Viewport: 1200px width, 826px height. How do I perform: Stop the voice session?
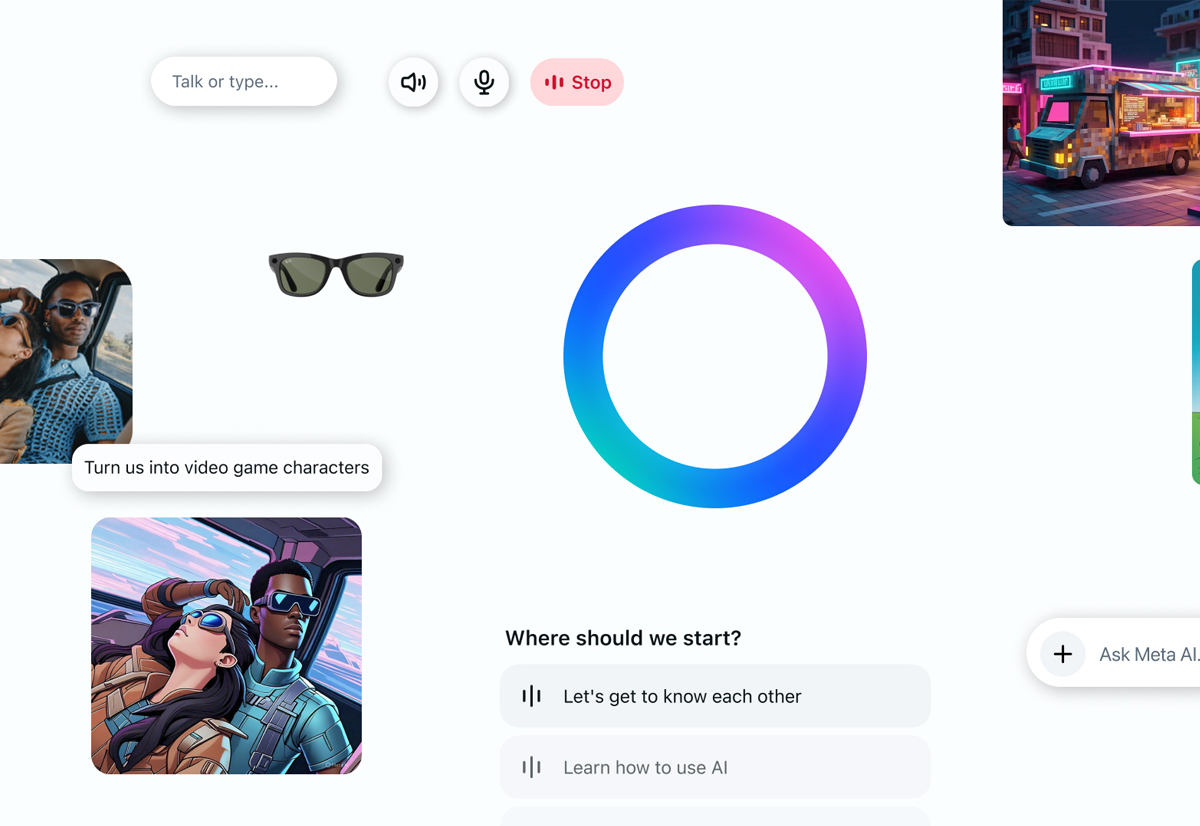coord(577,82)
